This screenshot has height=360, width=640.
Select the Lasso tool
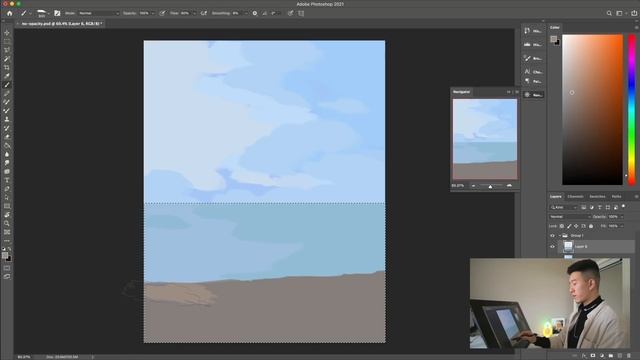(7, 50)
